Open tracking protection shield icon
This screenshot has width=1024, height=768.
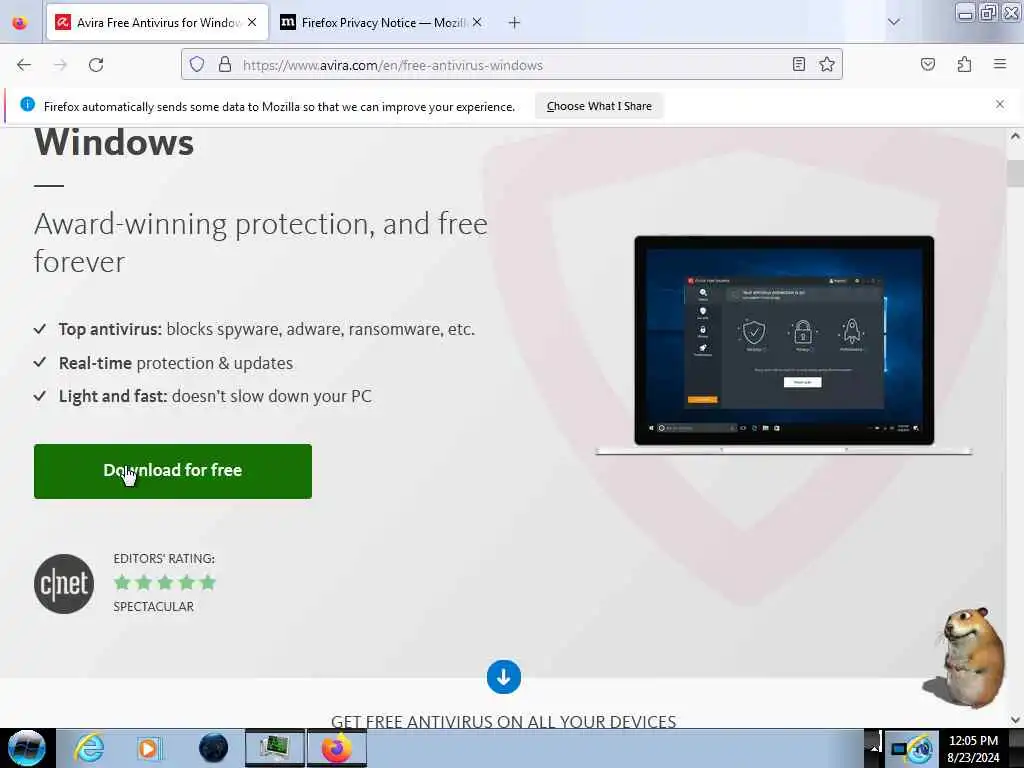point(197,65)
